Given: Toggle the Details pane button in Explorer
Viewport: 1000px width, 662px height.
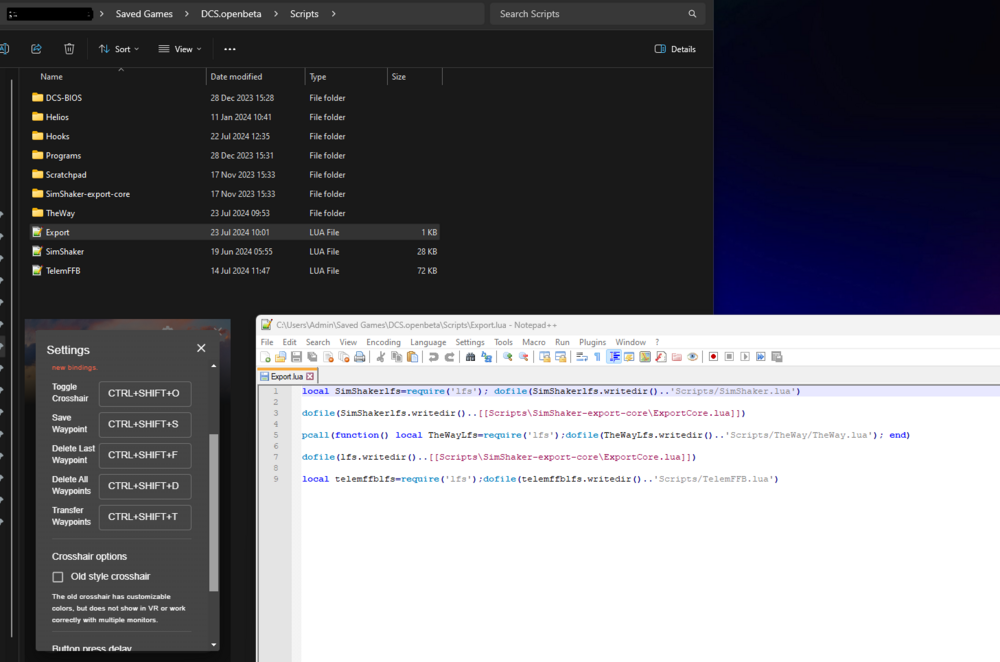Looking at the screenshot, I should [x=675, y=49].
